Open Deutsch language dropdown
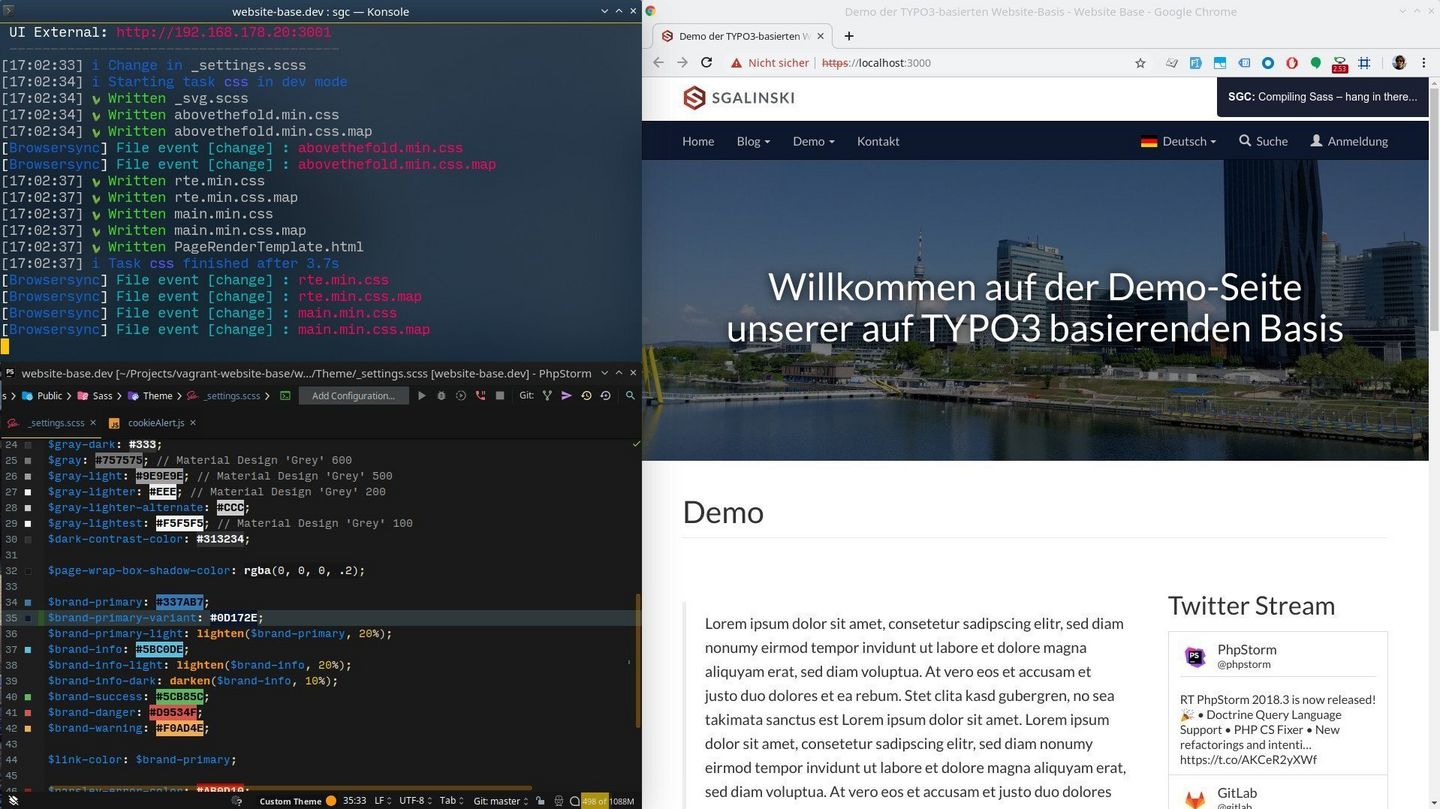 pos(1178,141)
